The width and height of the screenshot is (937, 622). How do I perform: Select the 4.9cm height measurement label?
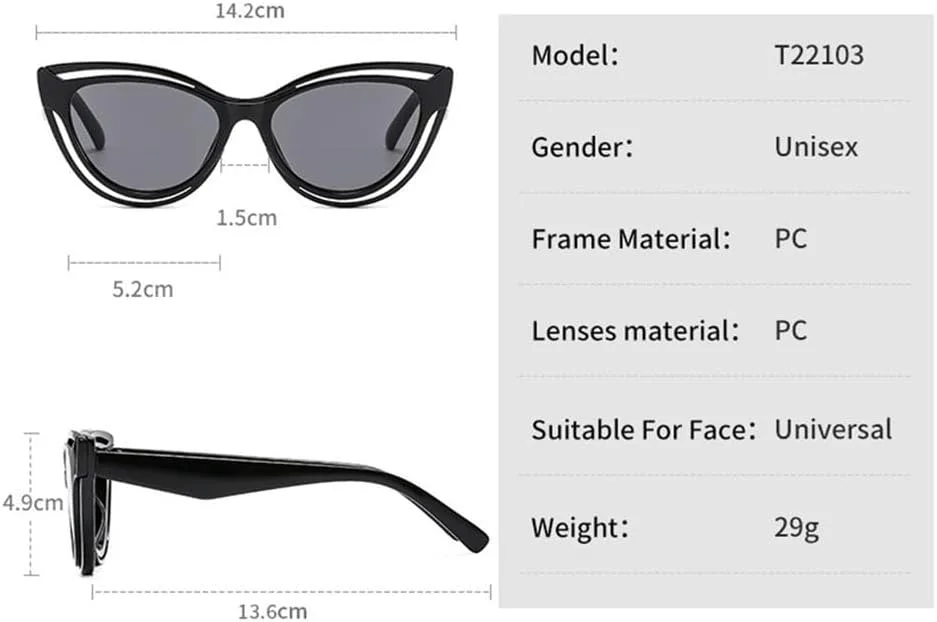click(33, 503)
